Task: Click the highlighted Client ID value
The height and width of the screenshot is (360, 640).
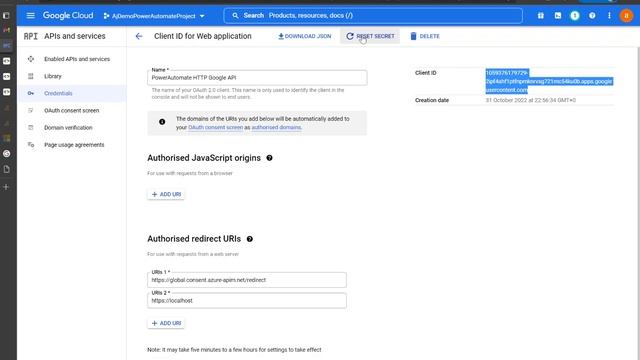Action: 549,81
